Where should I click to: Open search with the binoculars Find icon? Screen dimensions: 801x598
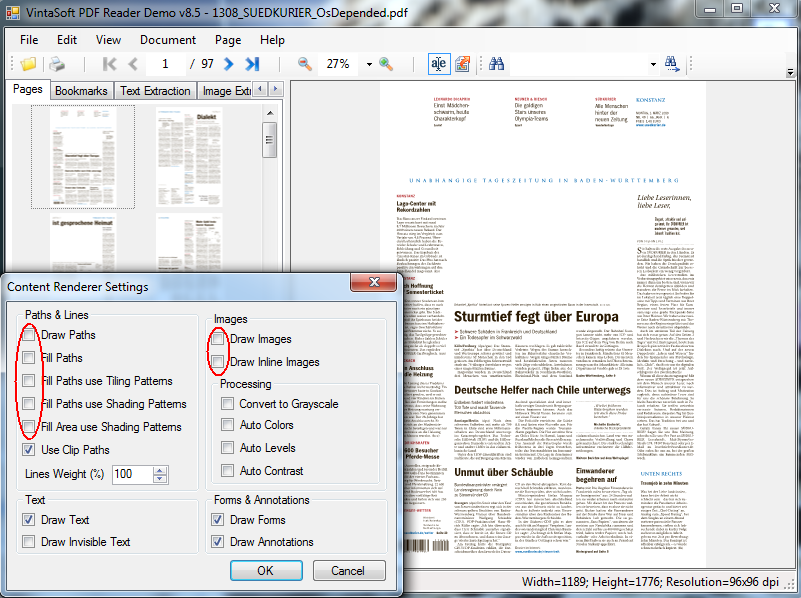coord(496,63)
